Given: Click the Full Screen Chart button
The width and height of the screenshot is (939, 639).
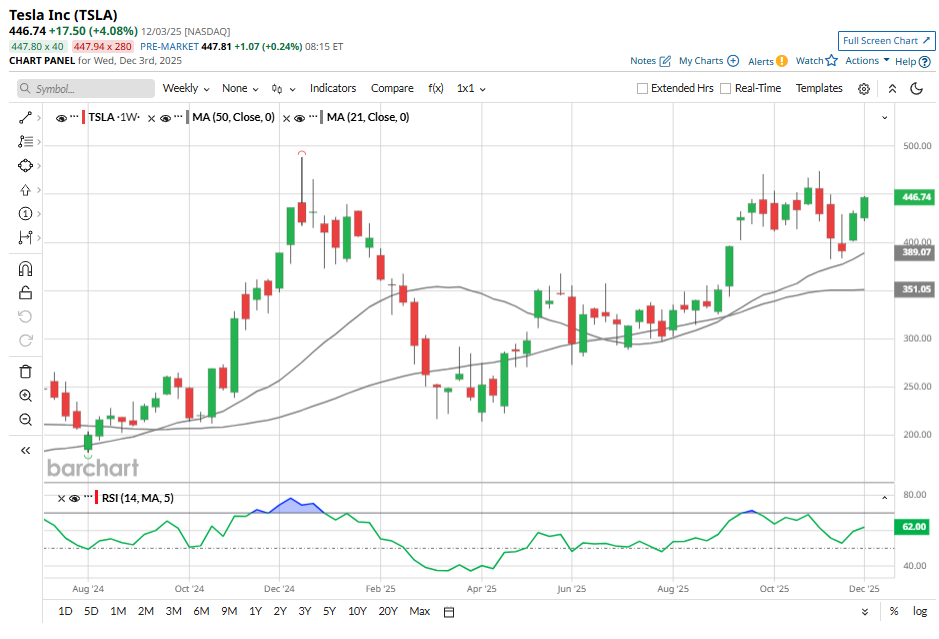Looking at the screenshot, I should pos(886,41).
